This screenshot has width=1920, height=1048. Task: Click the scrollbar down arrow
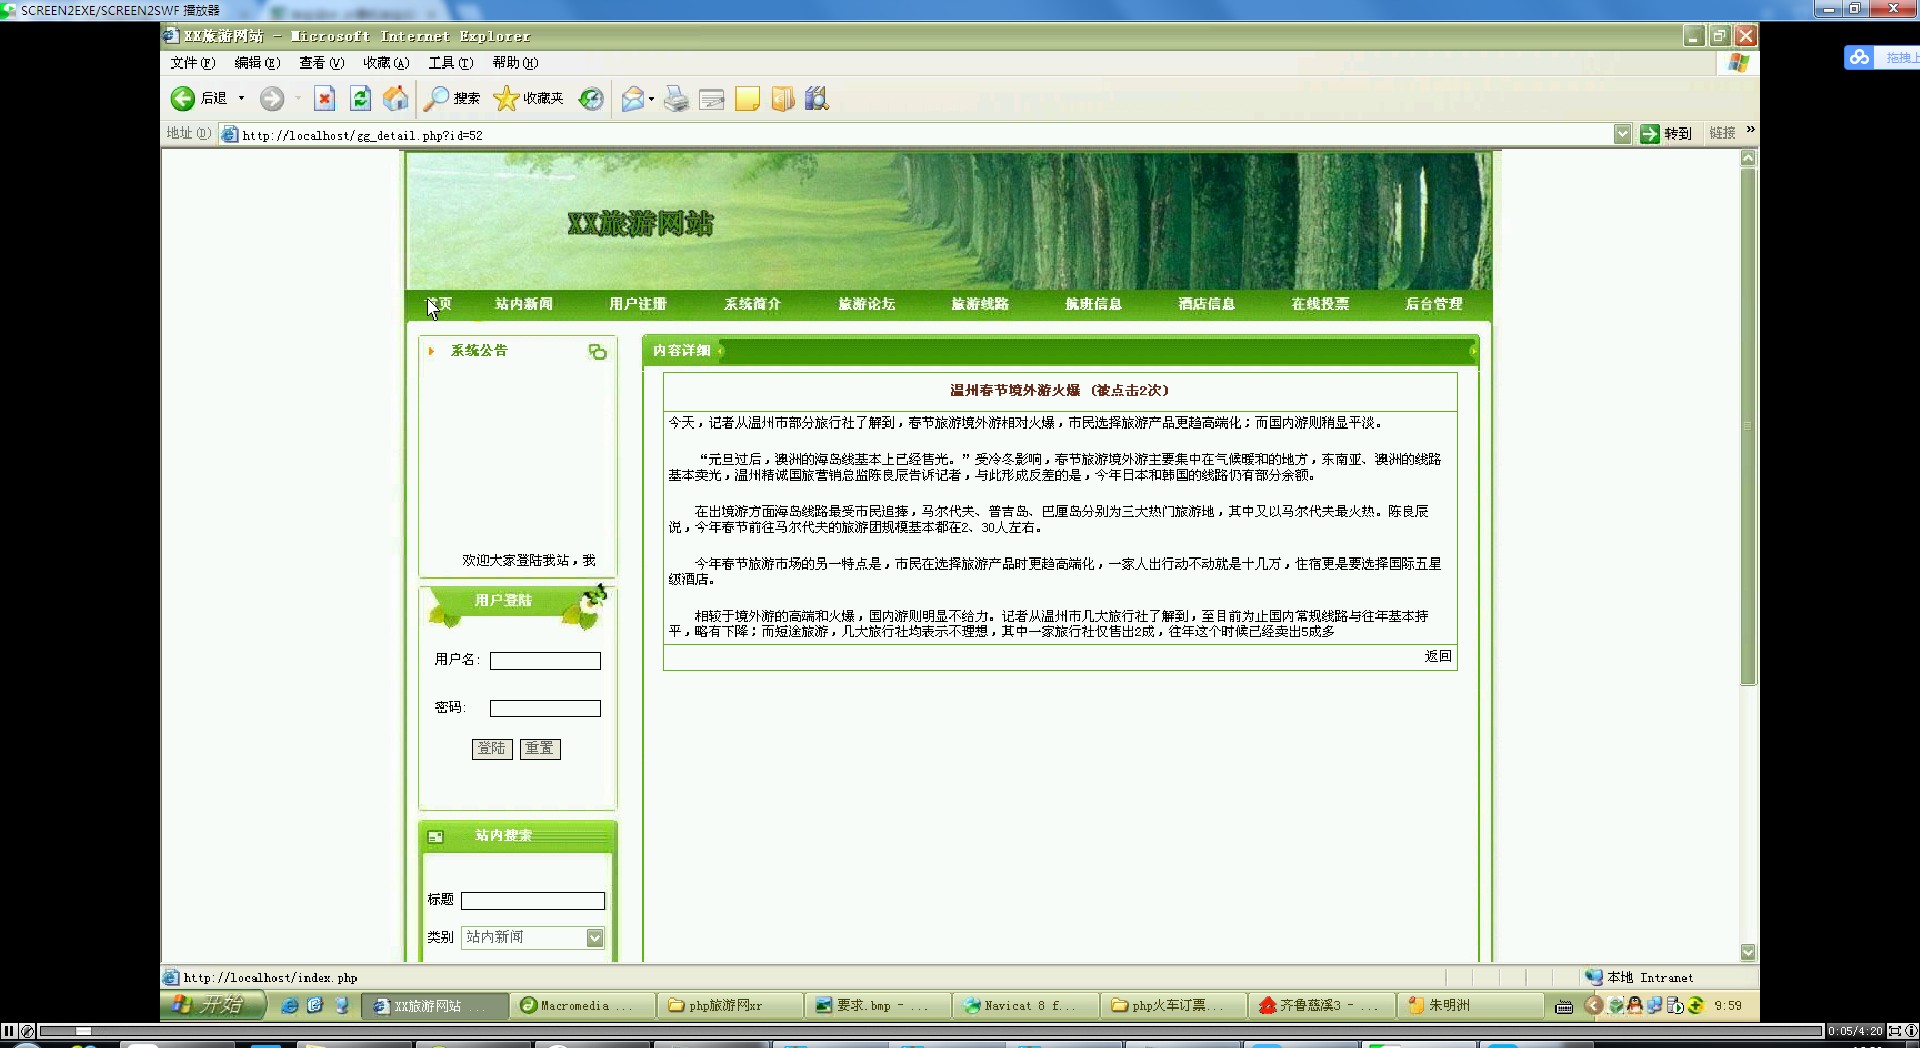(1748, 953)
